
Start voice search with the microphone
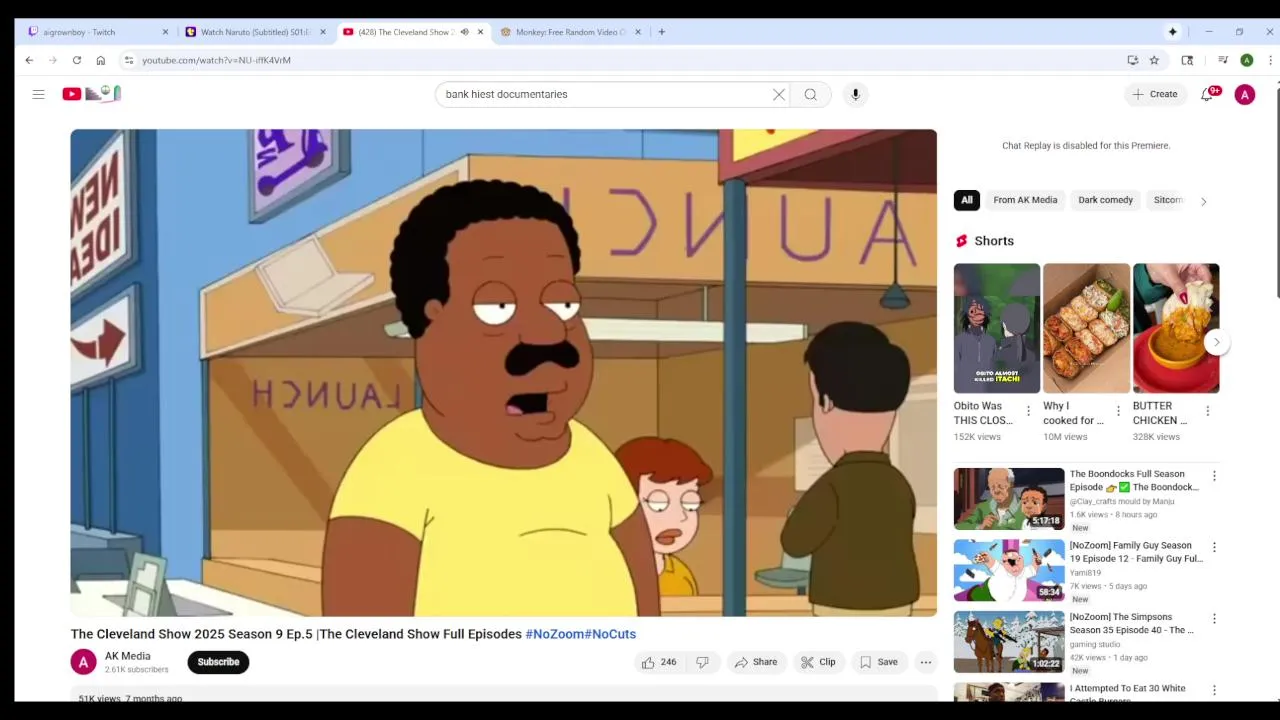tap(855, 94)
